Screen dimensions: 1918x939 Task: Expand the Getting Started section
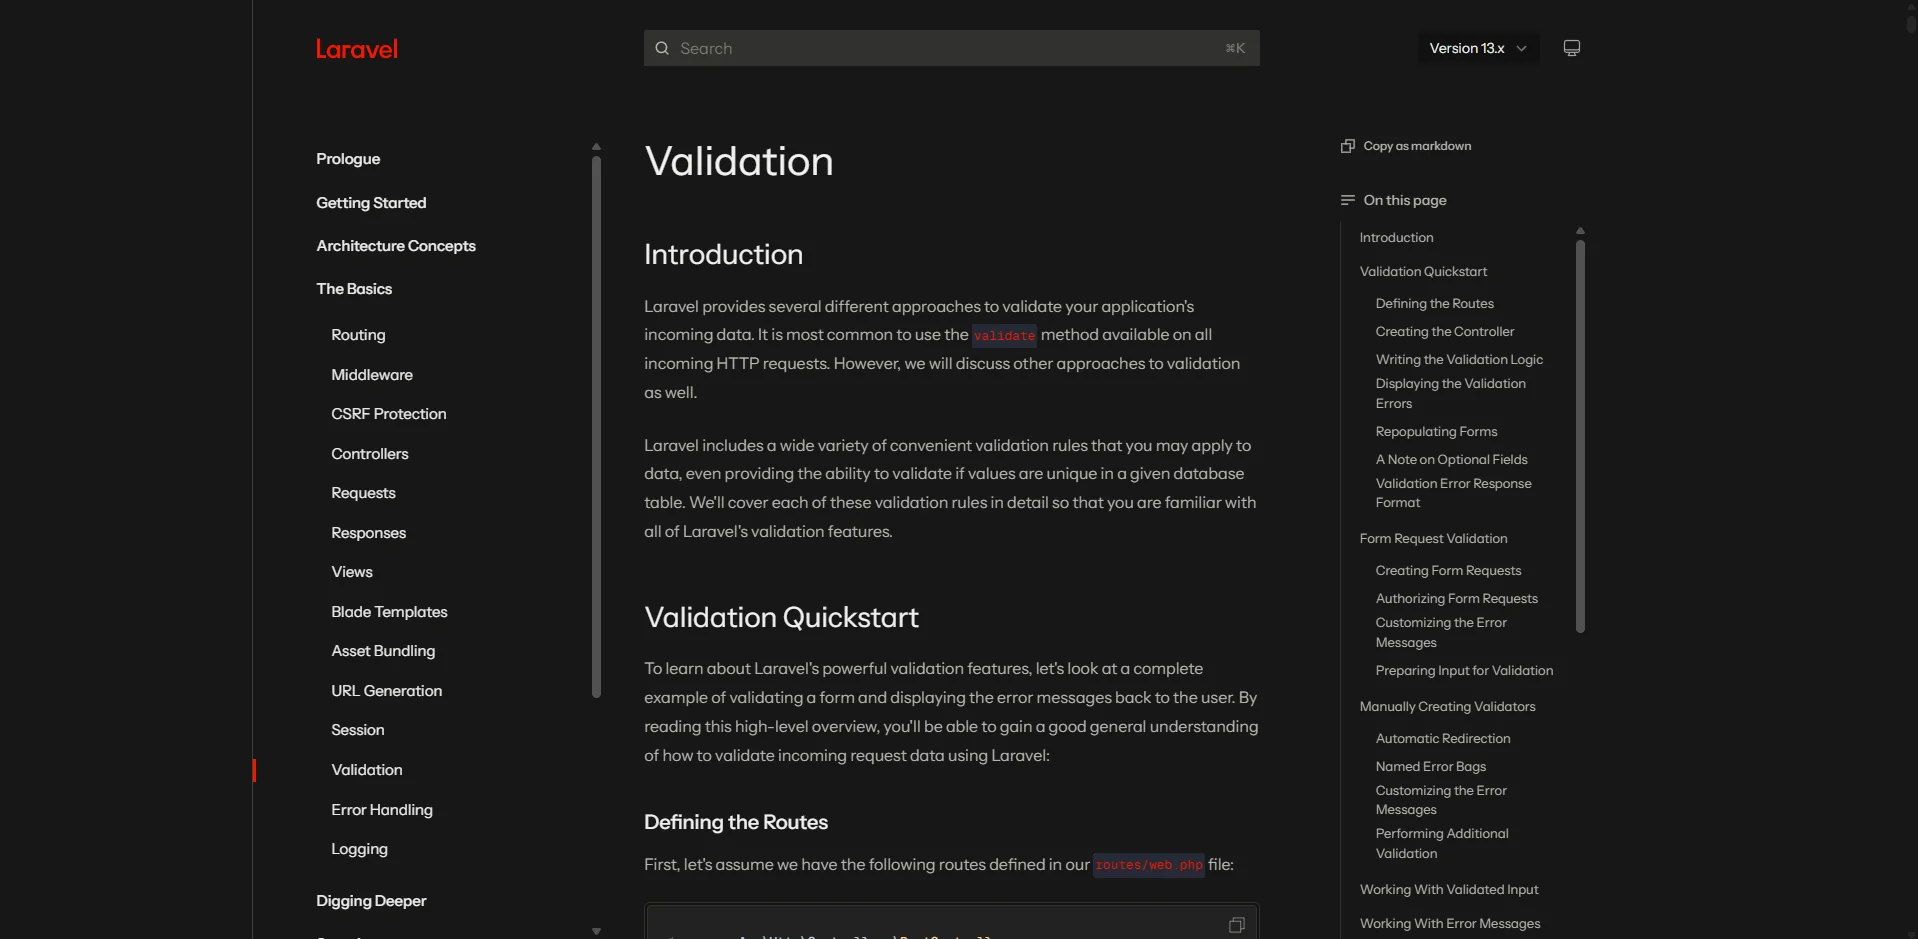click(371, 203)
